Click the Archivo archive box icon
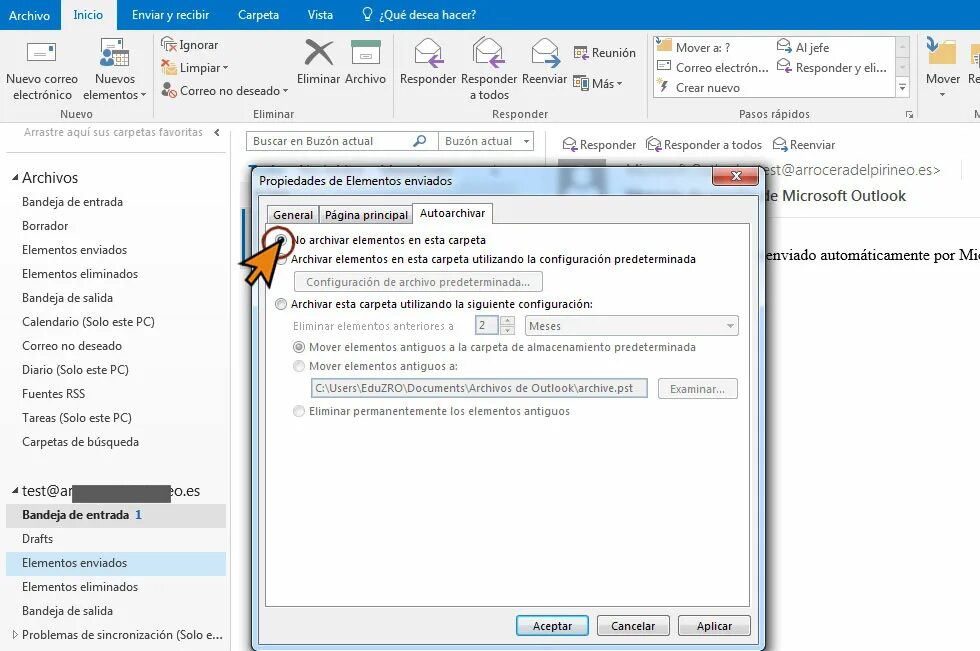 366,52
